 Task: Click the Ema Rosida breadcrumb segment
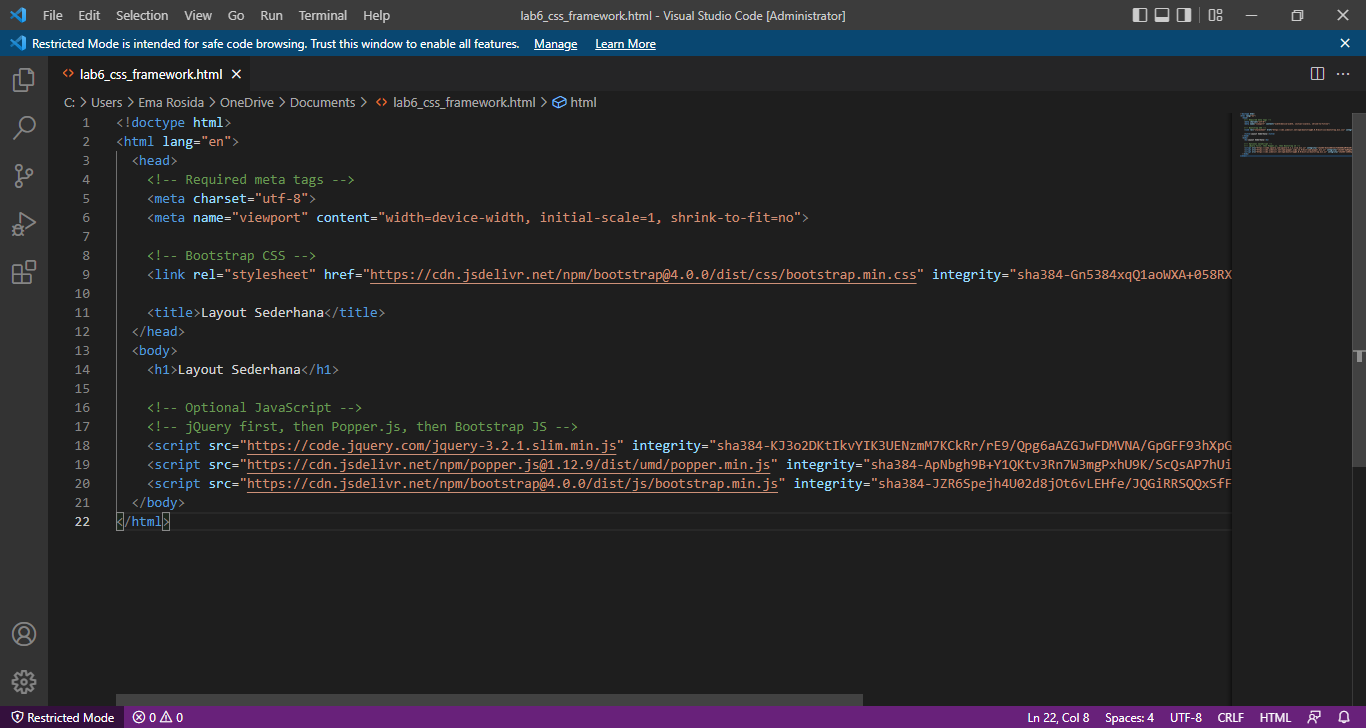(171, 102)
